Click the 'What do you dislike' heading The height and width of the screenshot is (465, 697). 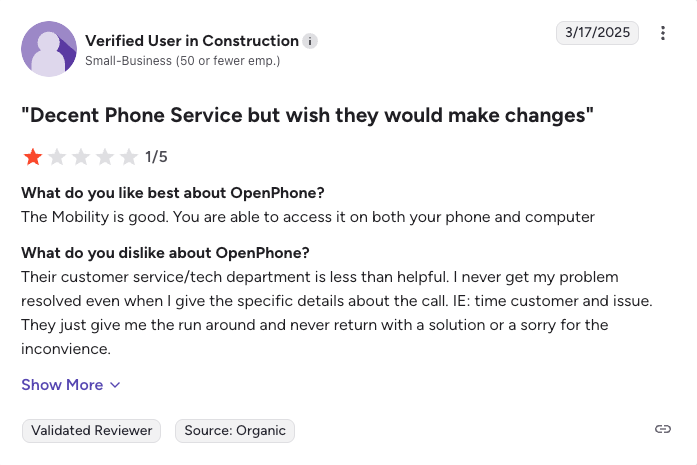(165, 251)
